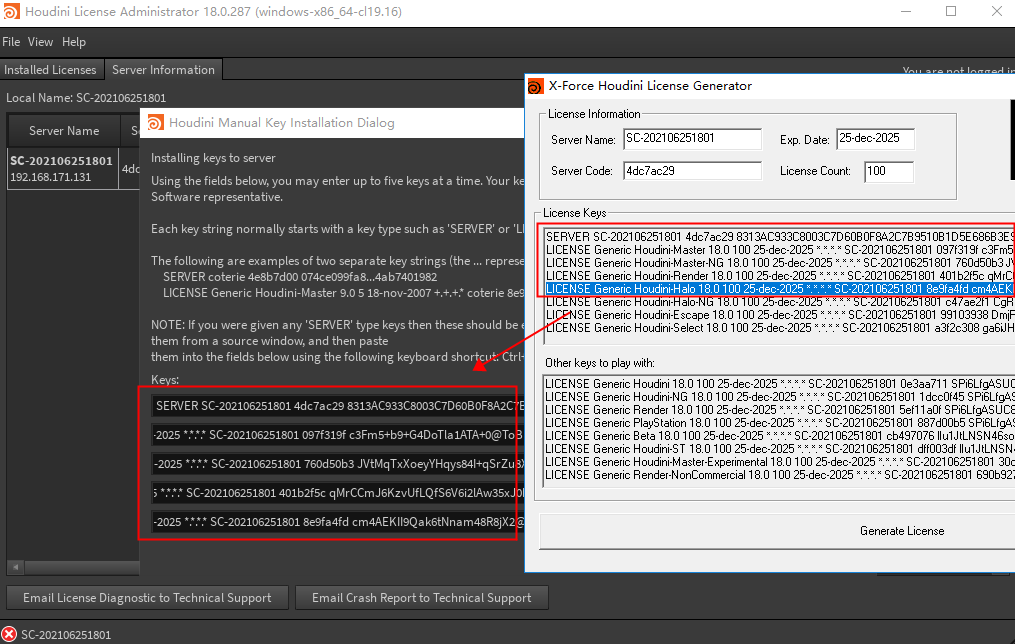Click the Keys field containing 097f319f
The width and height of the screenshot is (1015, 644).
(x=337, y=435)
